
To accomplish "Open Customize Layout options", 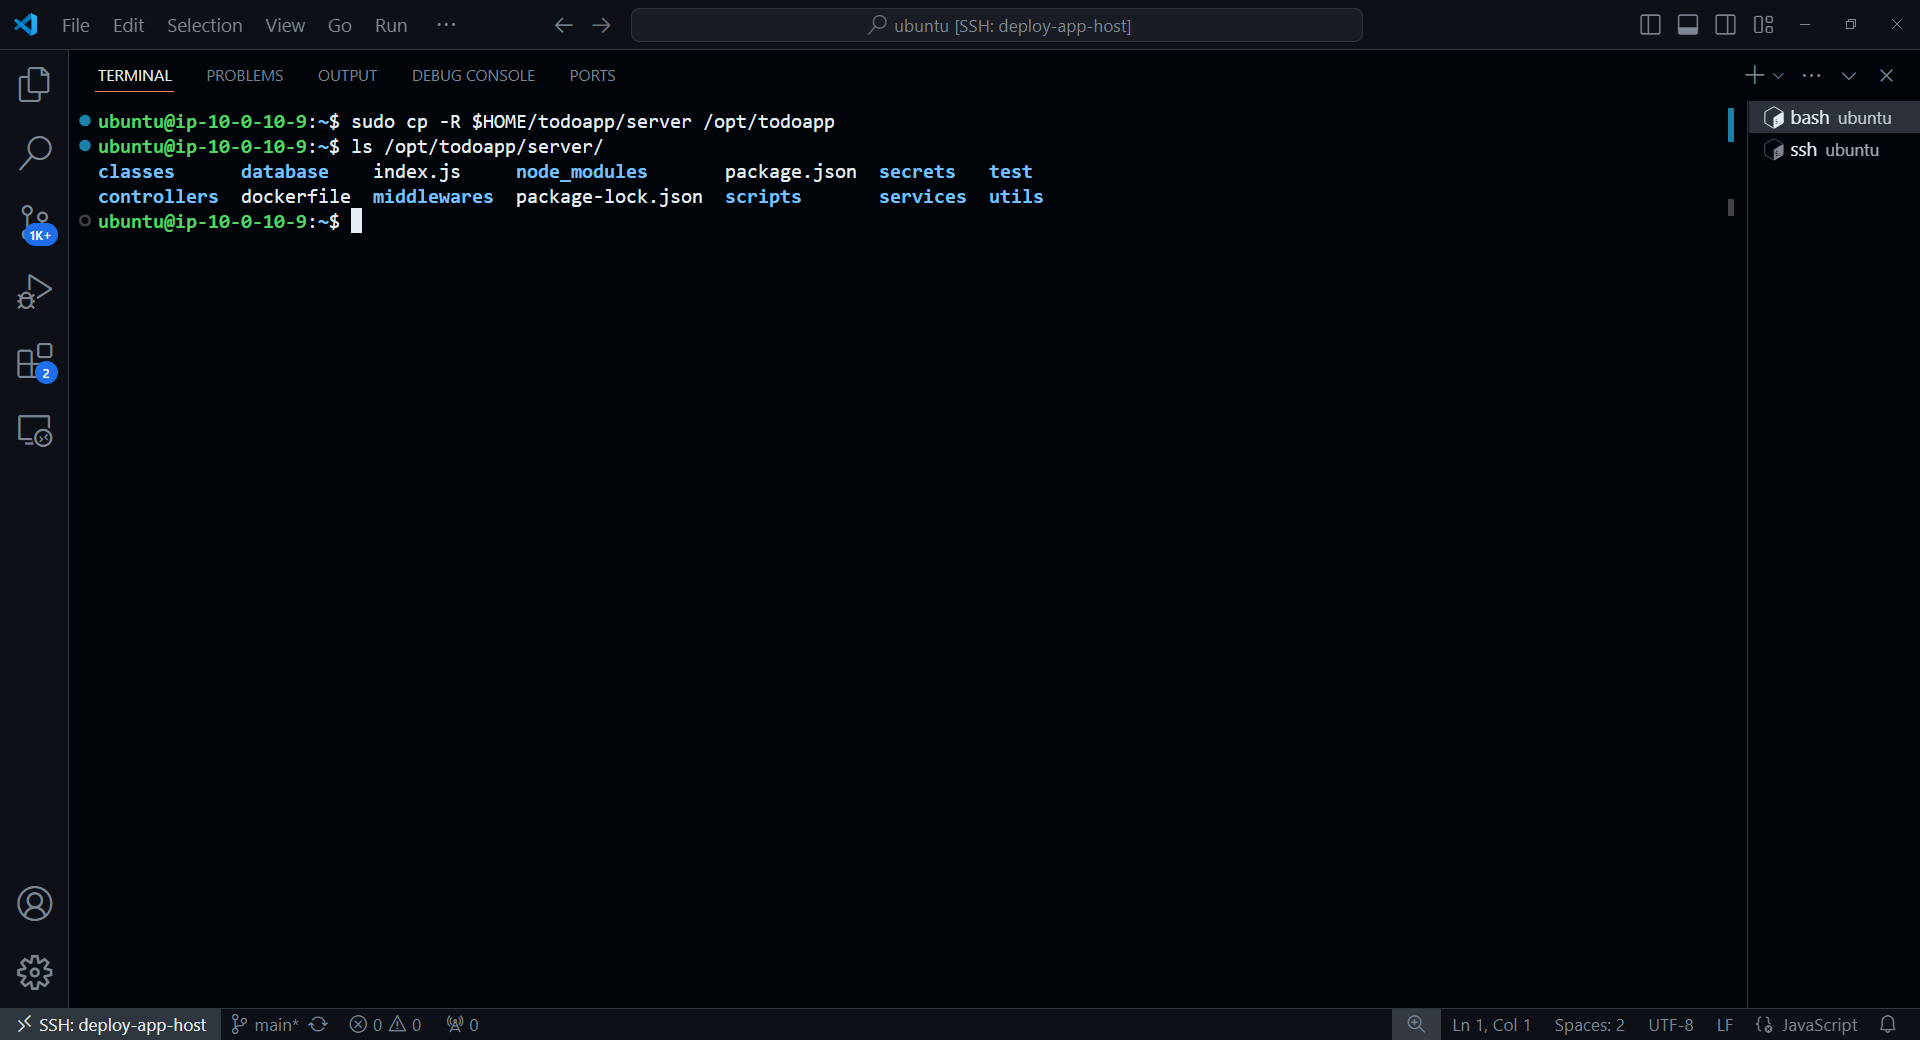I will pos(1763,25).
